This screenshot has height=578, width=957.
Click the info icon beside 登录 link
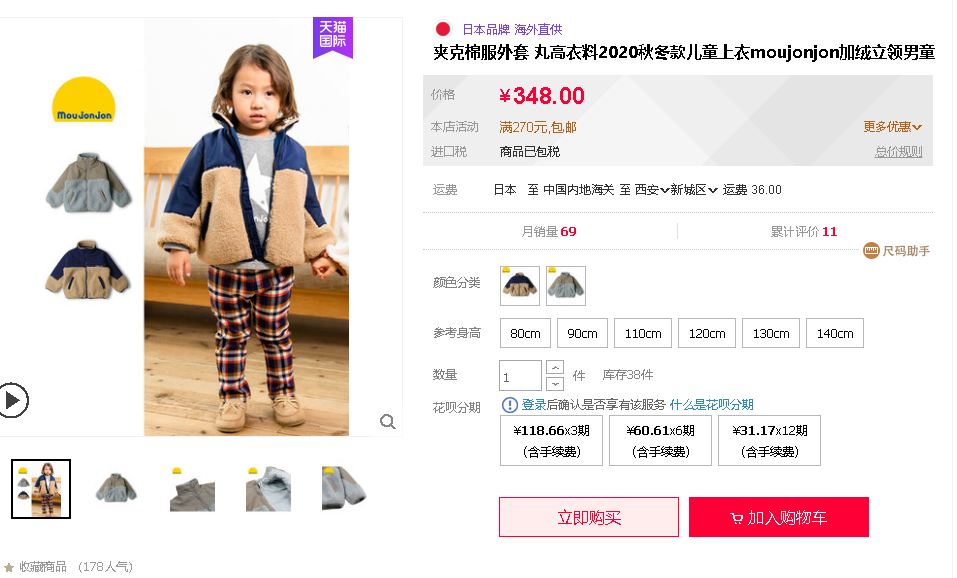coord(509,405)
